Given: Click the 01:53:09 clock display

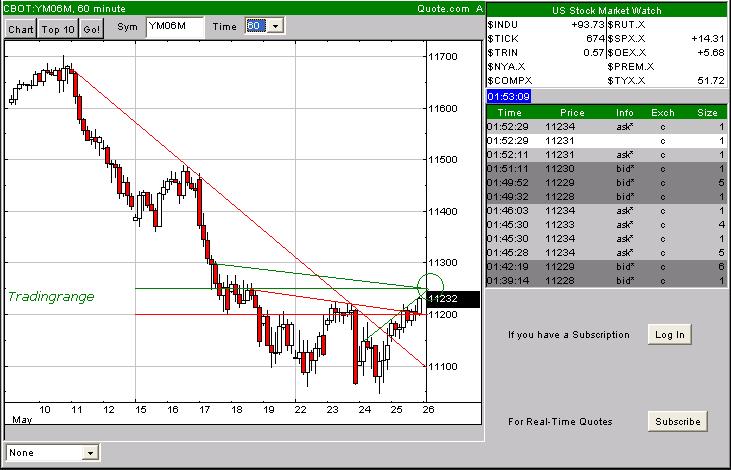Looking at the screenshot, I should click(x=509, y=97).
